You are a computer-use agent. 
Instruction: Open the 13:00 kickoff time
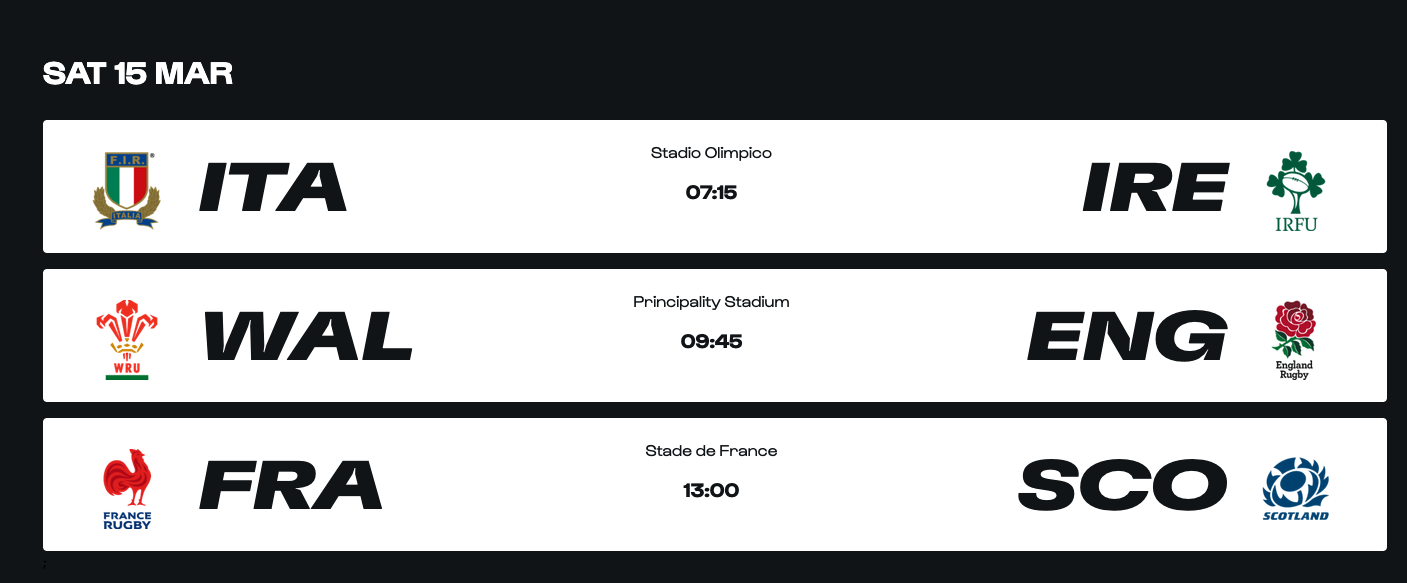click(711, 490)
